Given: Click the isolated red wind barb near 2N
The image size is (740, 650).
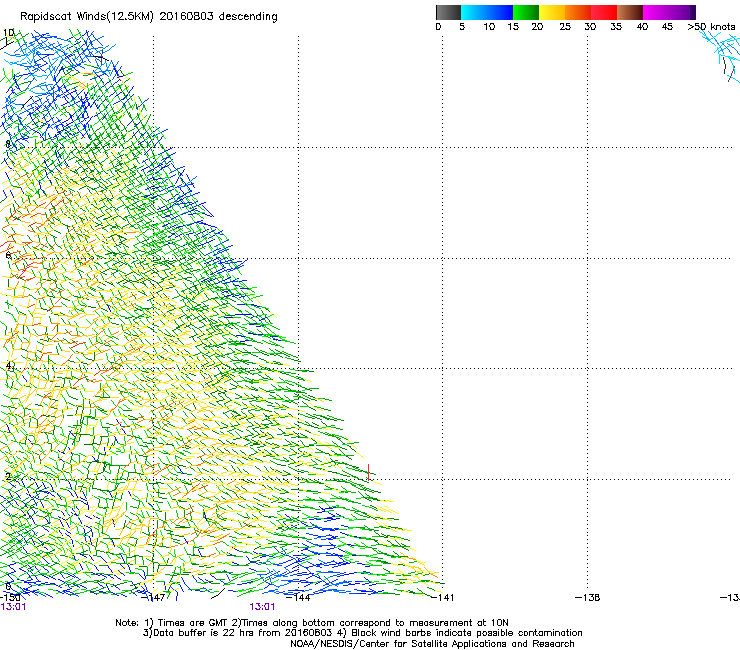Looking at the screenshot, I should [x=369, y=472].
